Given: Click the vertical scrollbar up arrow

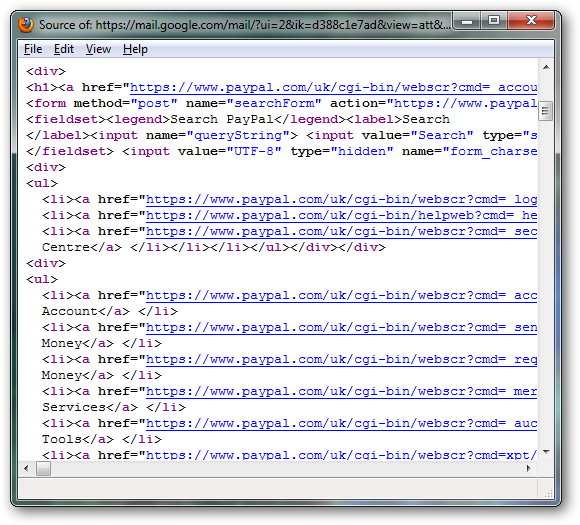Looking at the screenshot, I should [546, 67].
